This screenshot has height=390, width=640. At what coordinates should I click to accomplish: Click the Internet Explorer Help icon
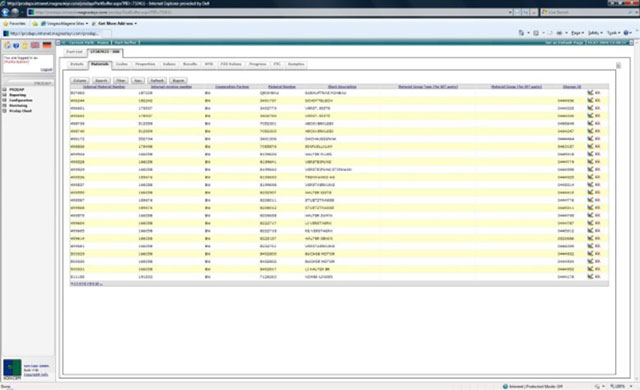(627, 33)
